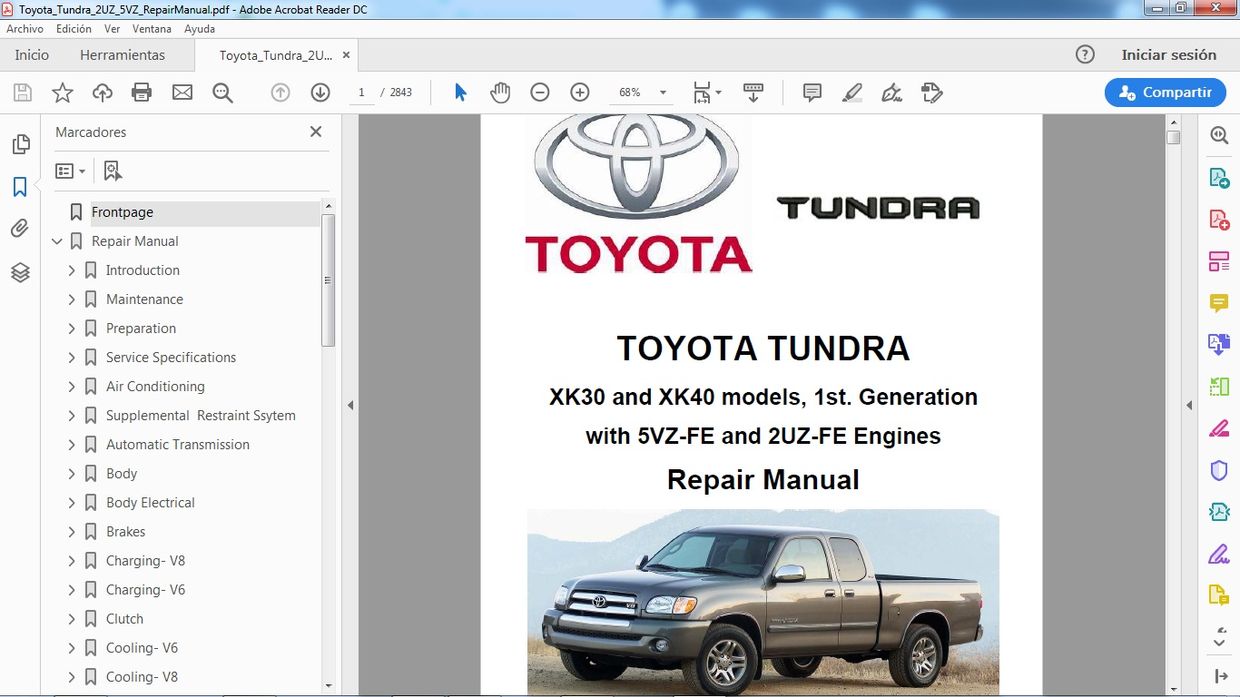Select the Charging- V8 bookmark
Viewport: 1240px width, 697px height.
pyautogui.click(x=145, y=560)
